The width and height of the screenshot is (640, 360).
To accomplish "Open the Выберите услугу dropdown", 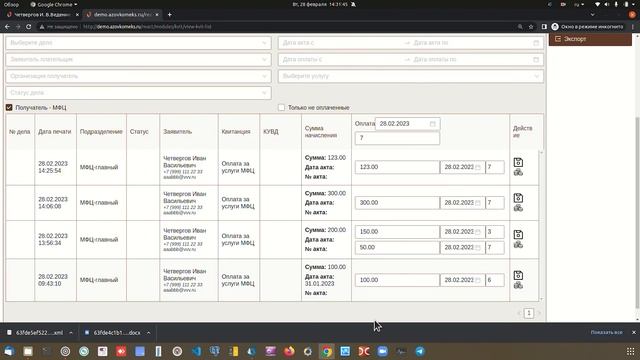I will [411, 76].
